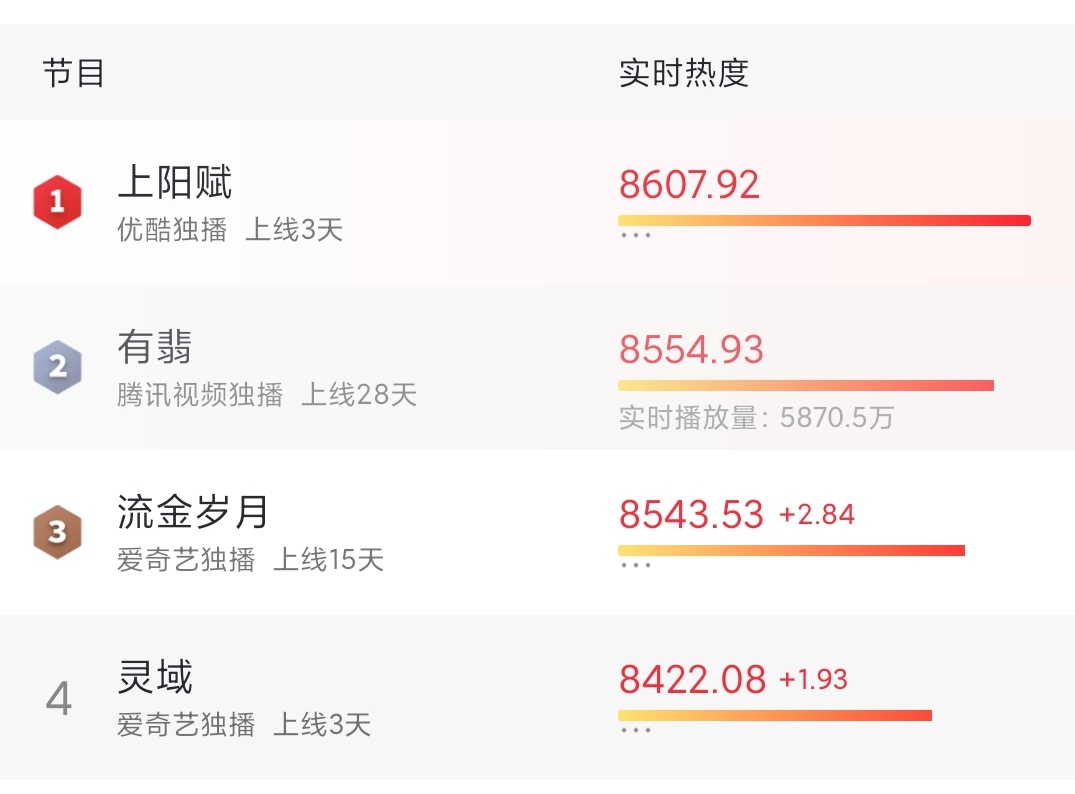Image resolution: width=1075 pixels, height=794 pixels.
Task: Open the 上阳赋 show title
Action: tap(175, 182)
